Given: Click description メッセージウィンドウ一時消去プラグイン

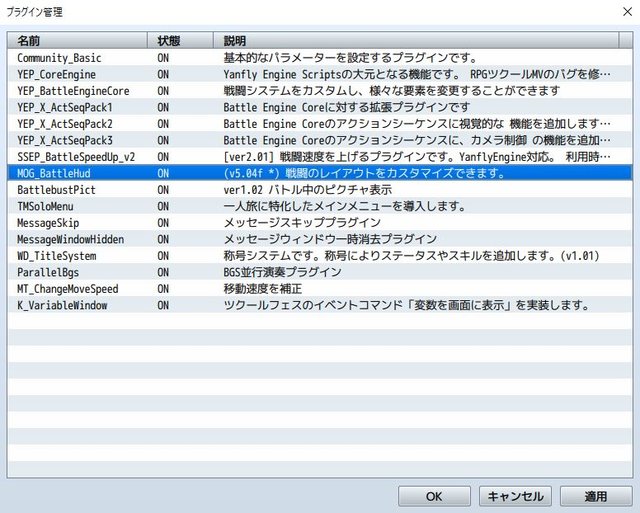Looking at the screenshot, I should [330, 239].
